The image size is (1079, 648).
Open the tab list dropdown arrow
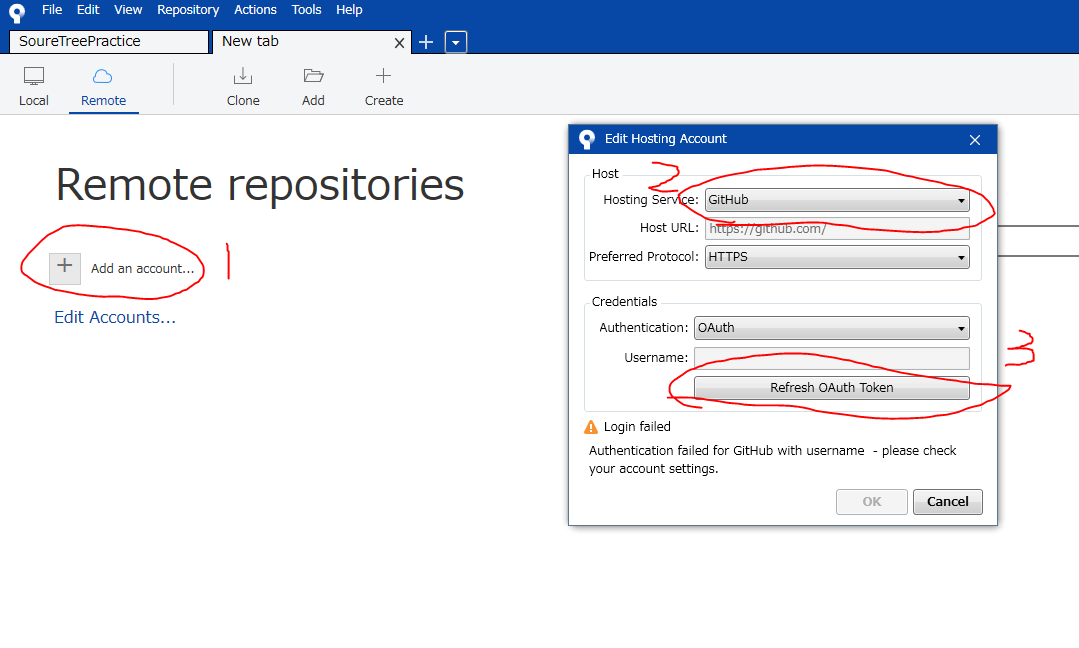[456, 42]
